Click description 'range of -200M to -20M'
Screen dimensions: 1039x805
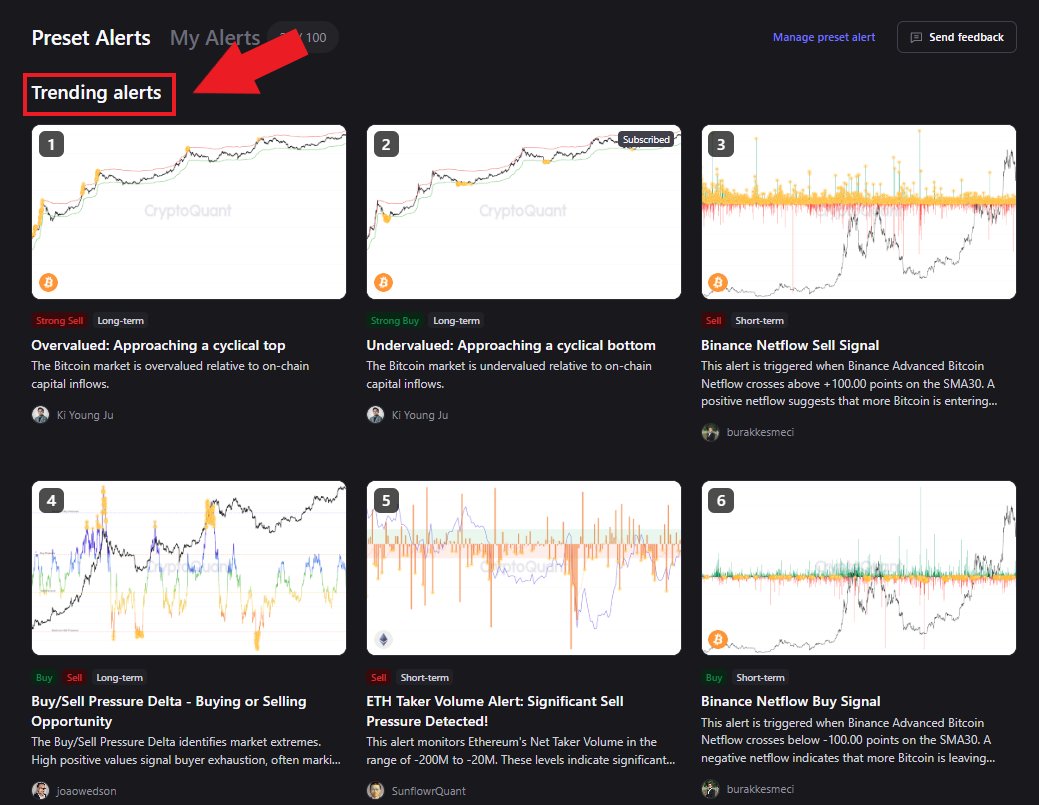[x=521, y=751]
